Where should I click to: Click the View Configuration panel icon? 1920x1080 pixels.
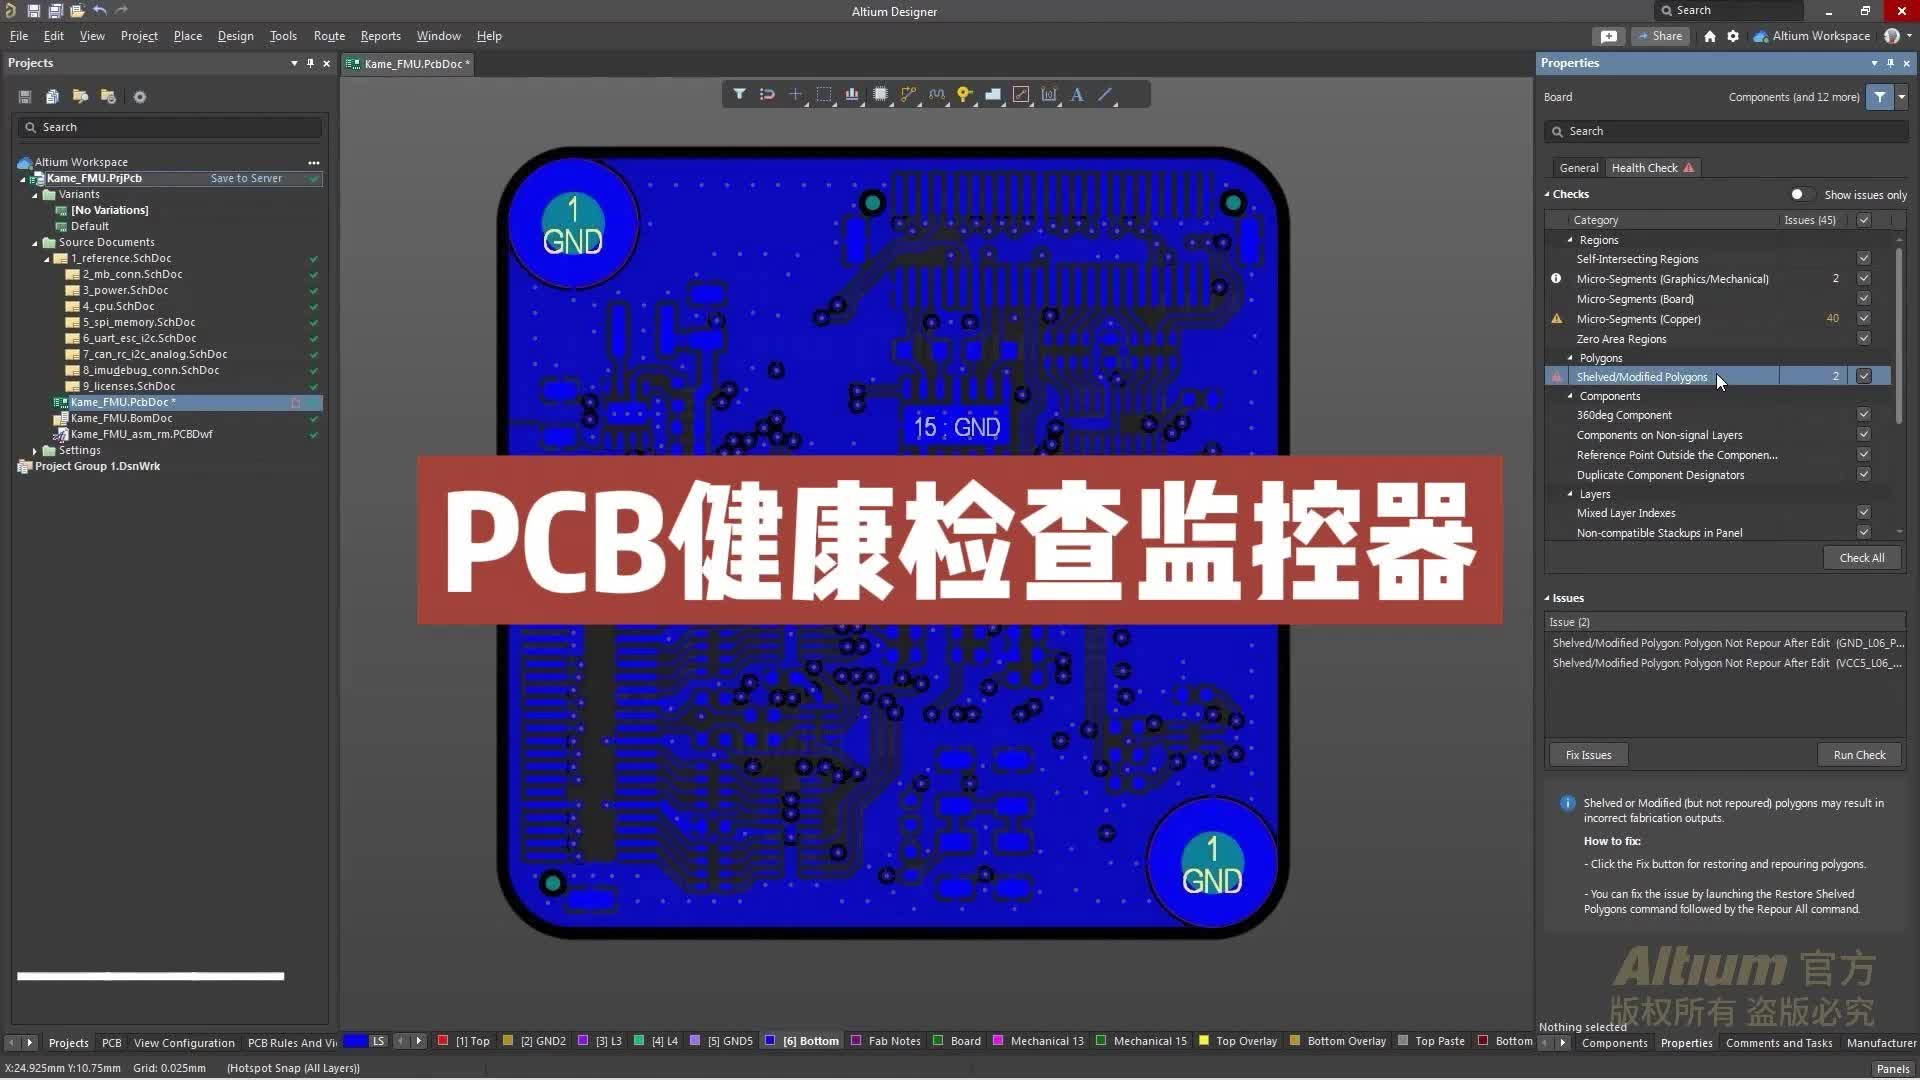(x=185, y=1042)
